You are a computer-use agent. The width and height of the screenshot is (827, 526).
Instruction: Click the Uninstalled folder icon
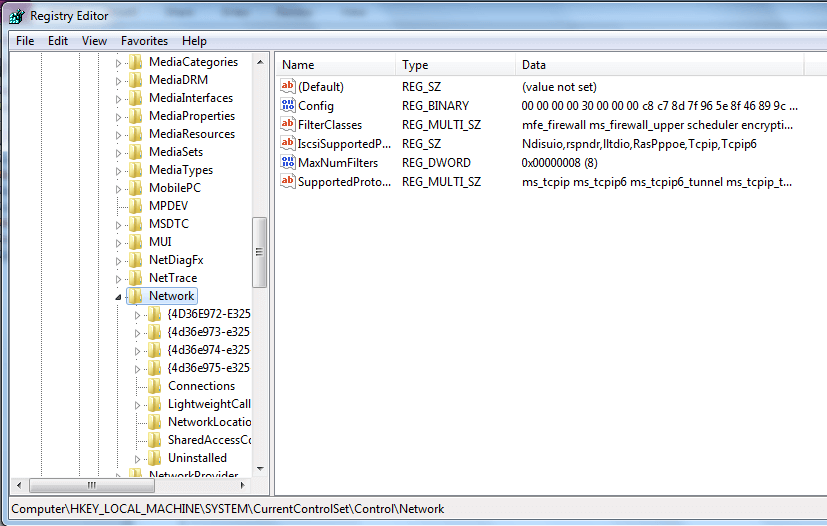click(155, 458)
